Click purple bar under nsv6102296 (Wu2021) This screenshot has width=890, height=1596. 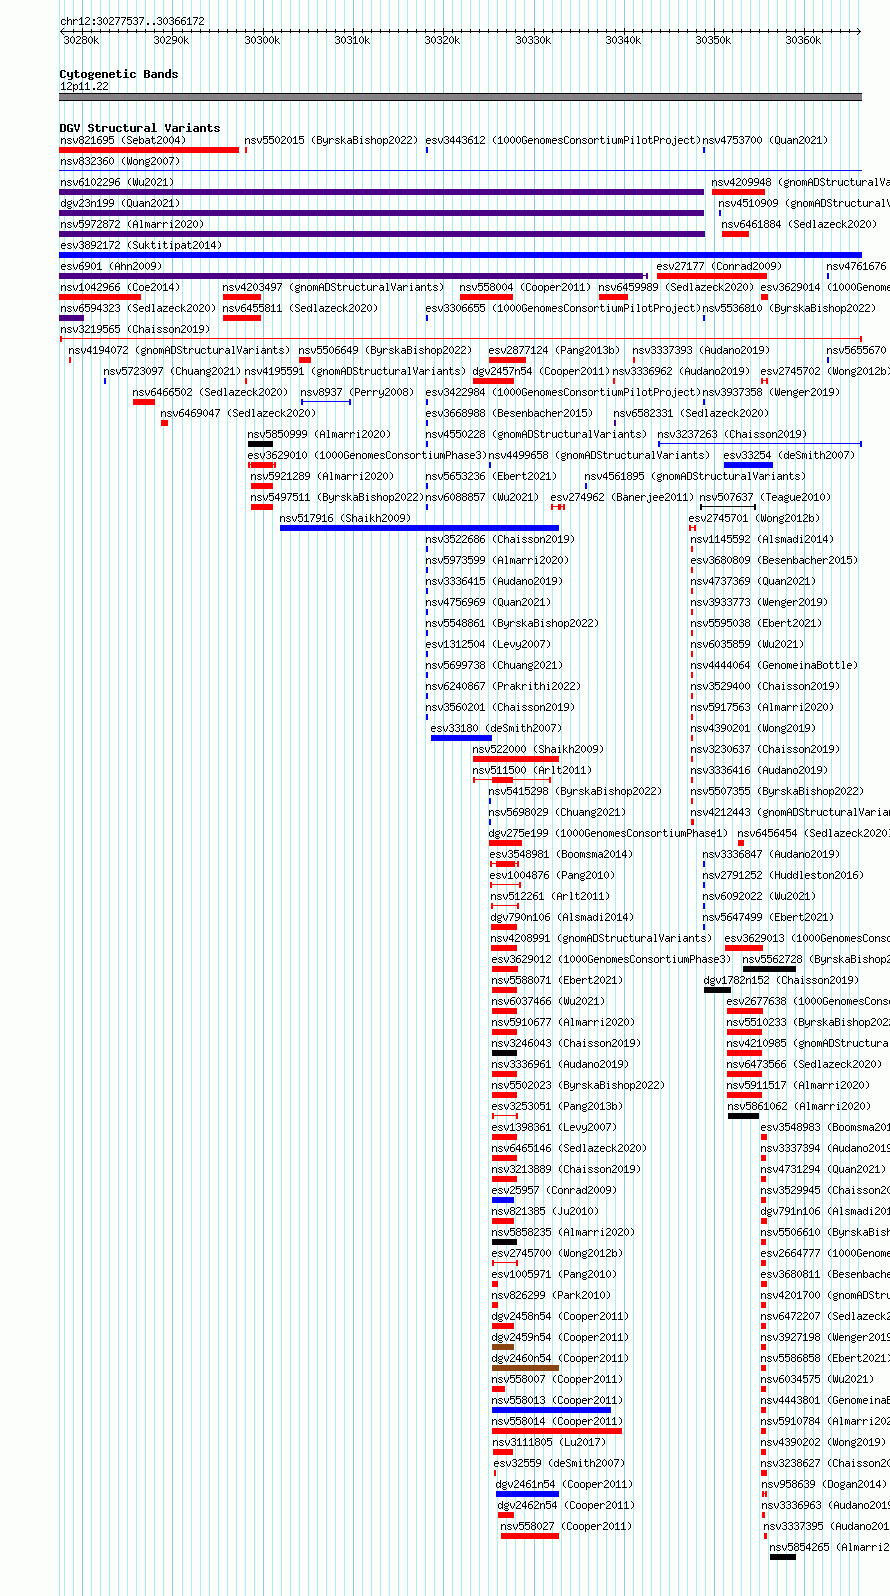click(x=382, y=192)
